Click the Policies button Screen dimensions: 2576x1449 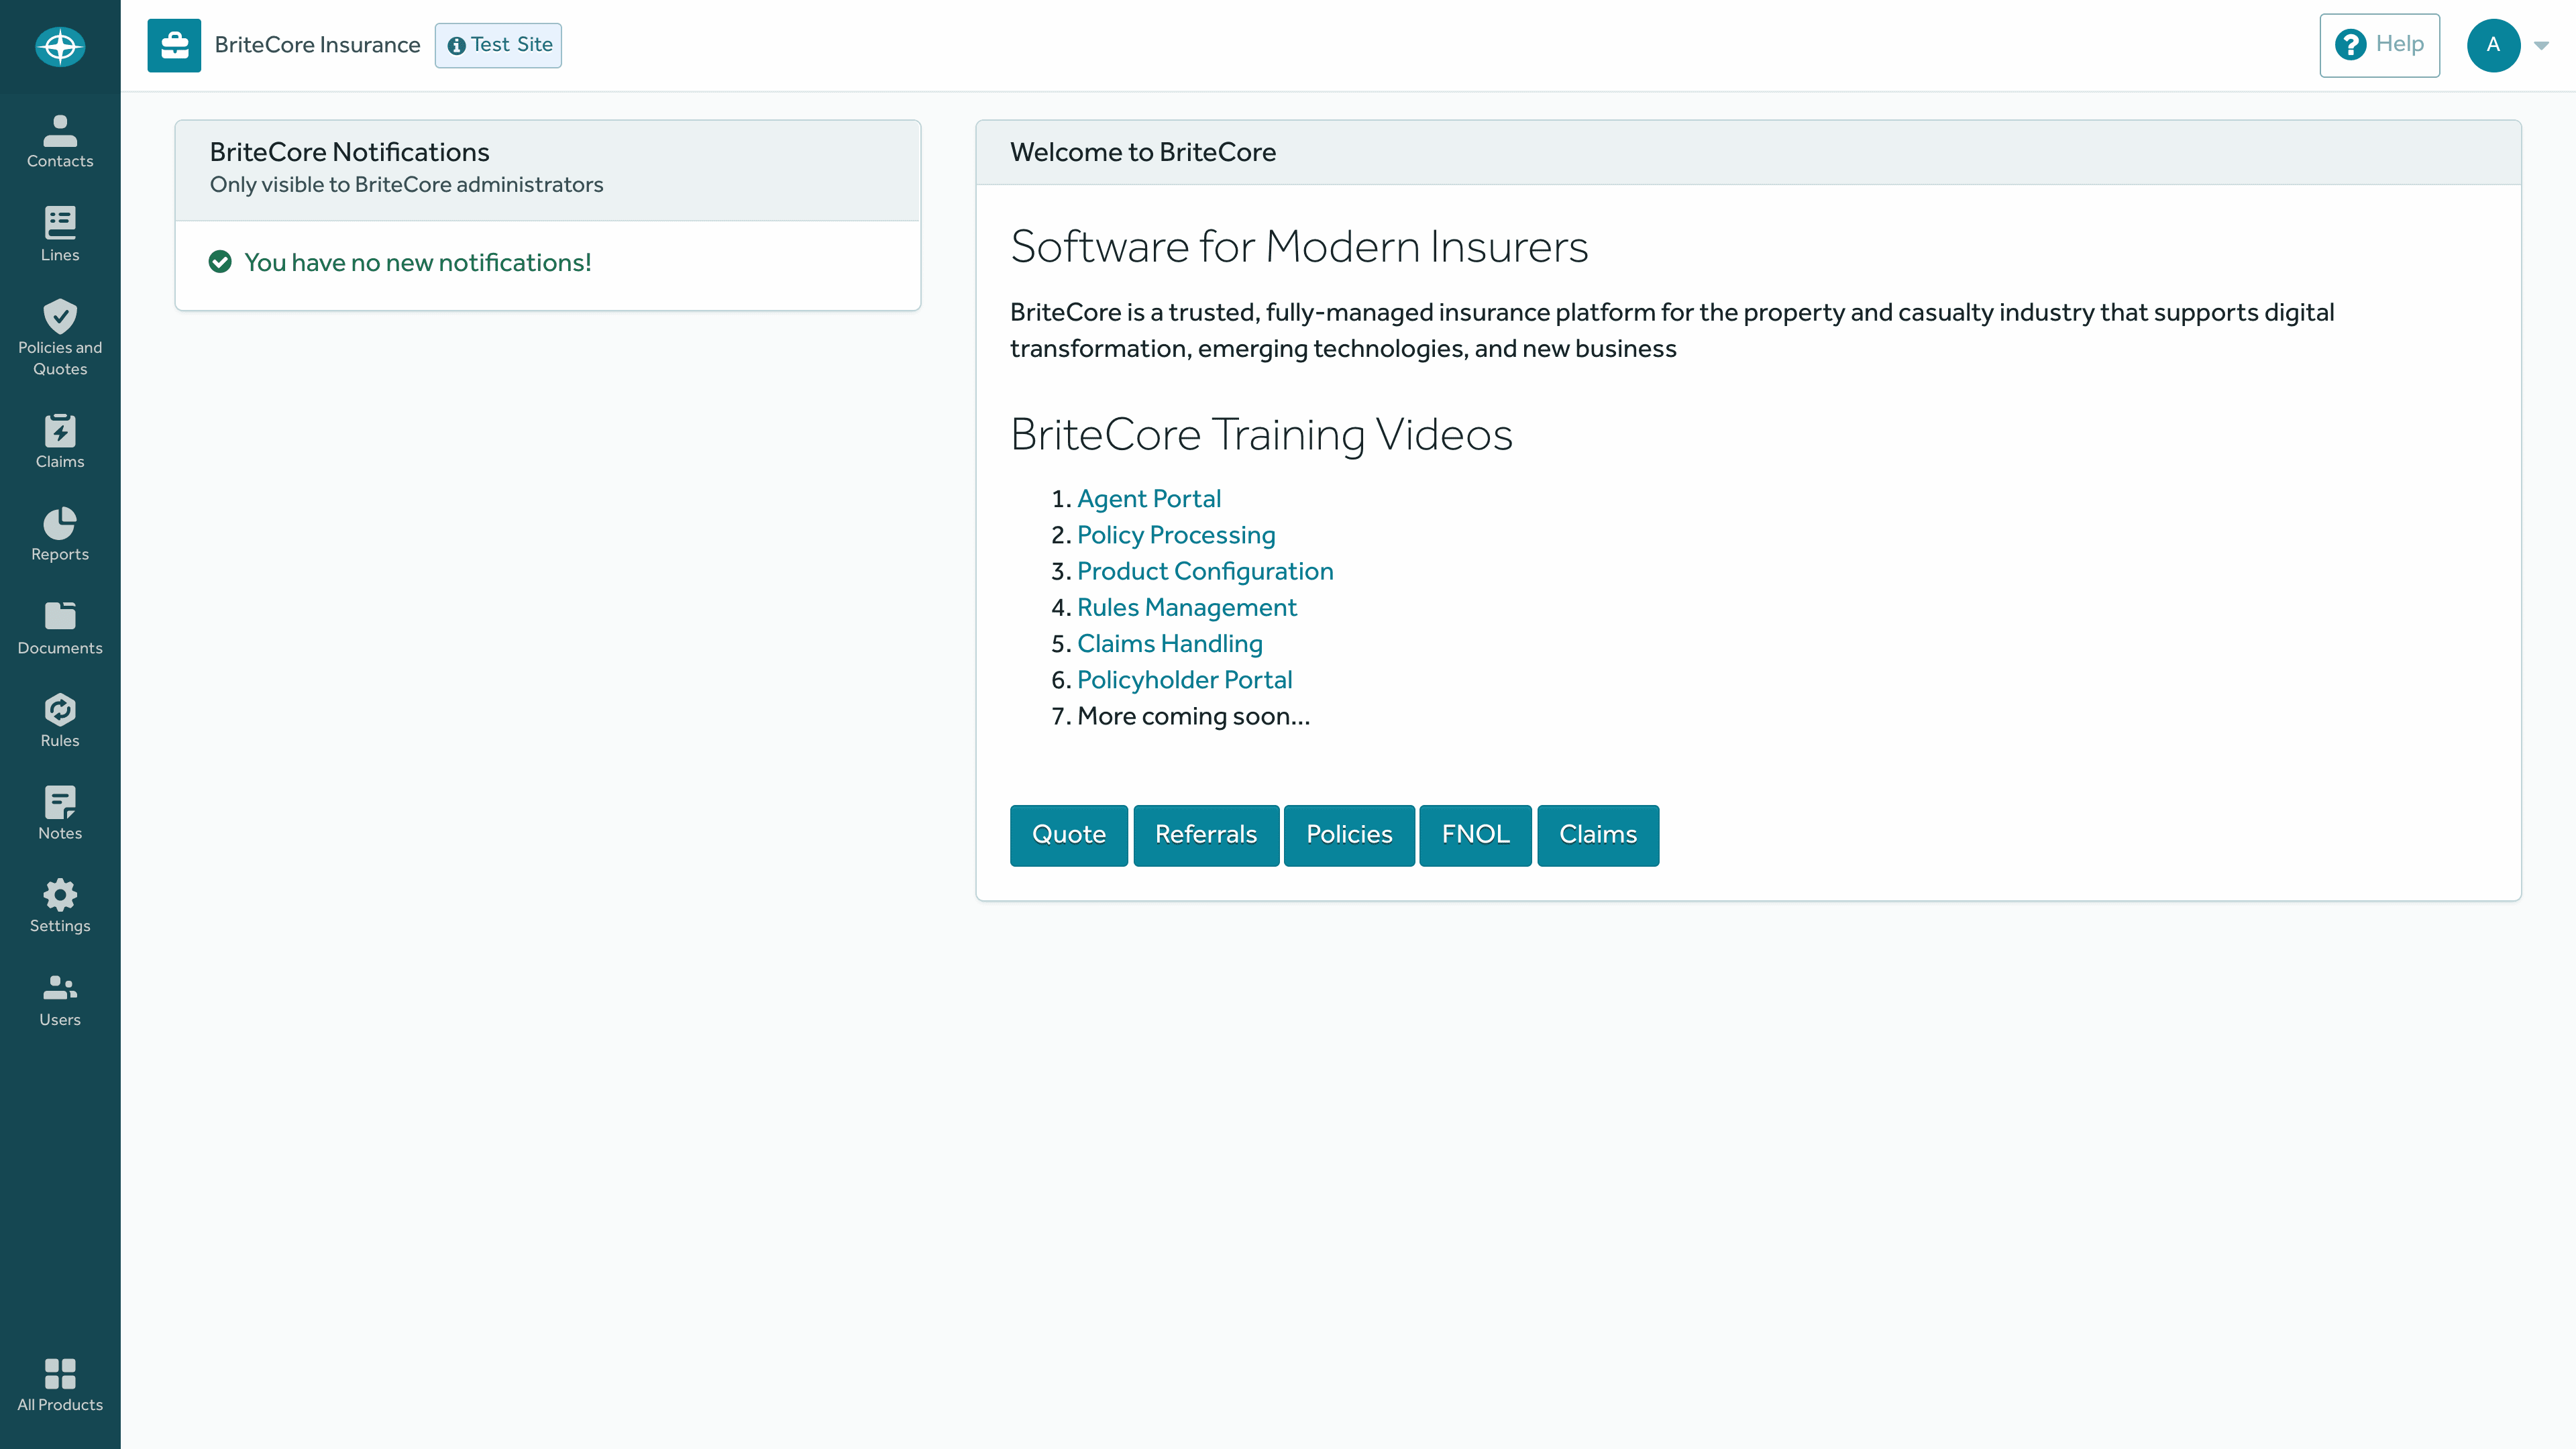pos(1348,833)
